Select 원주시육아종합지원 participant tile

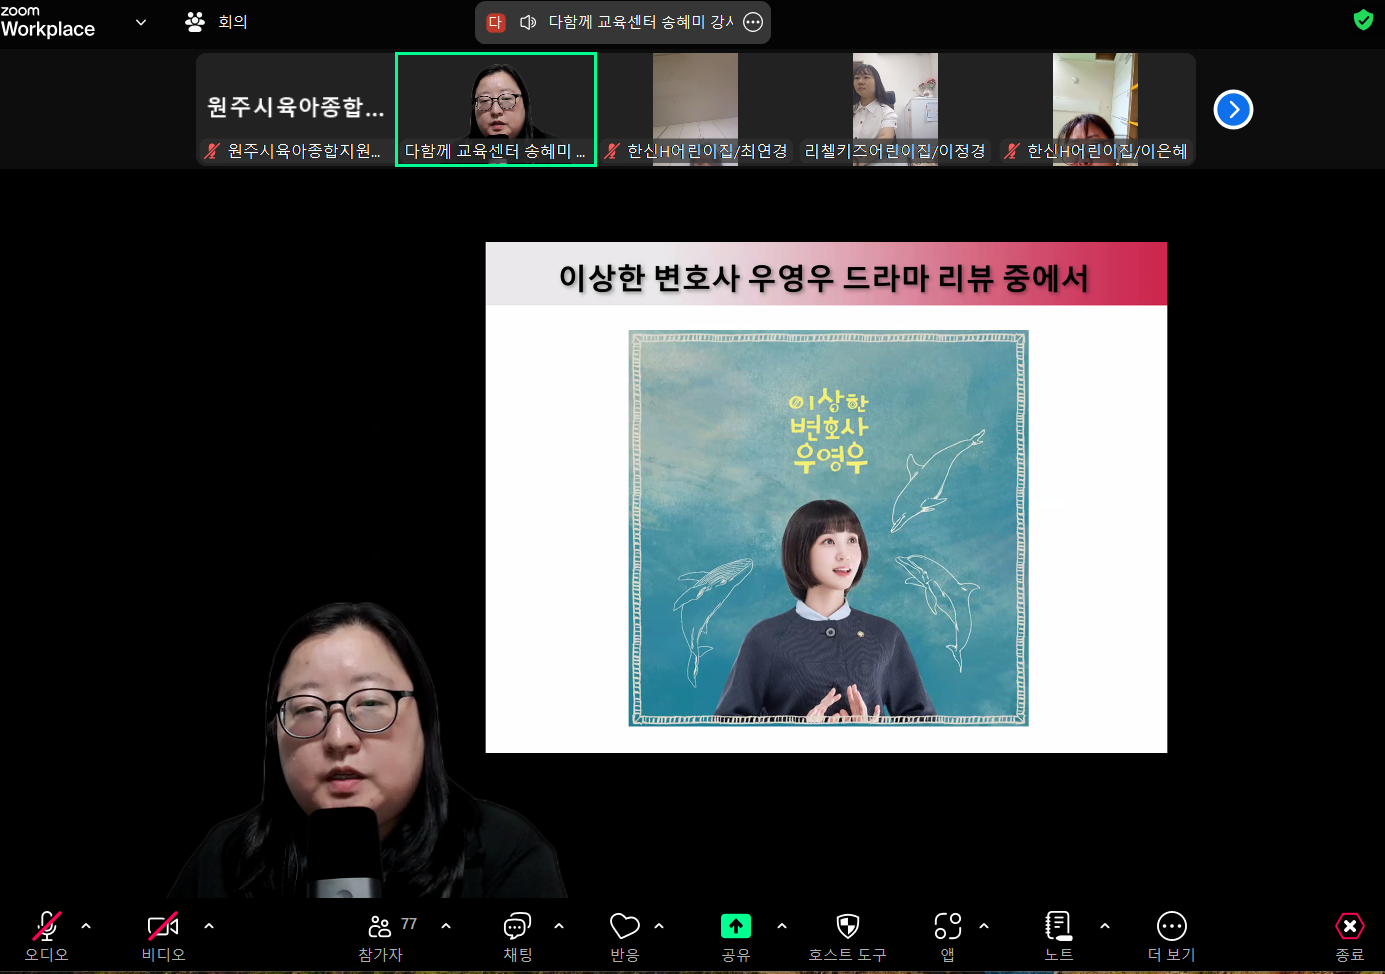295,110
